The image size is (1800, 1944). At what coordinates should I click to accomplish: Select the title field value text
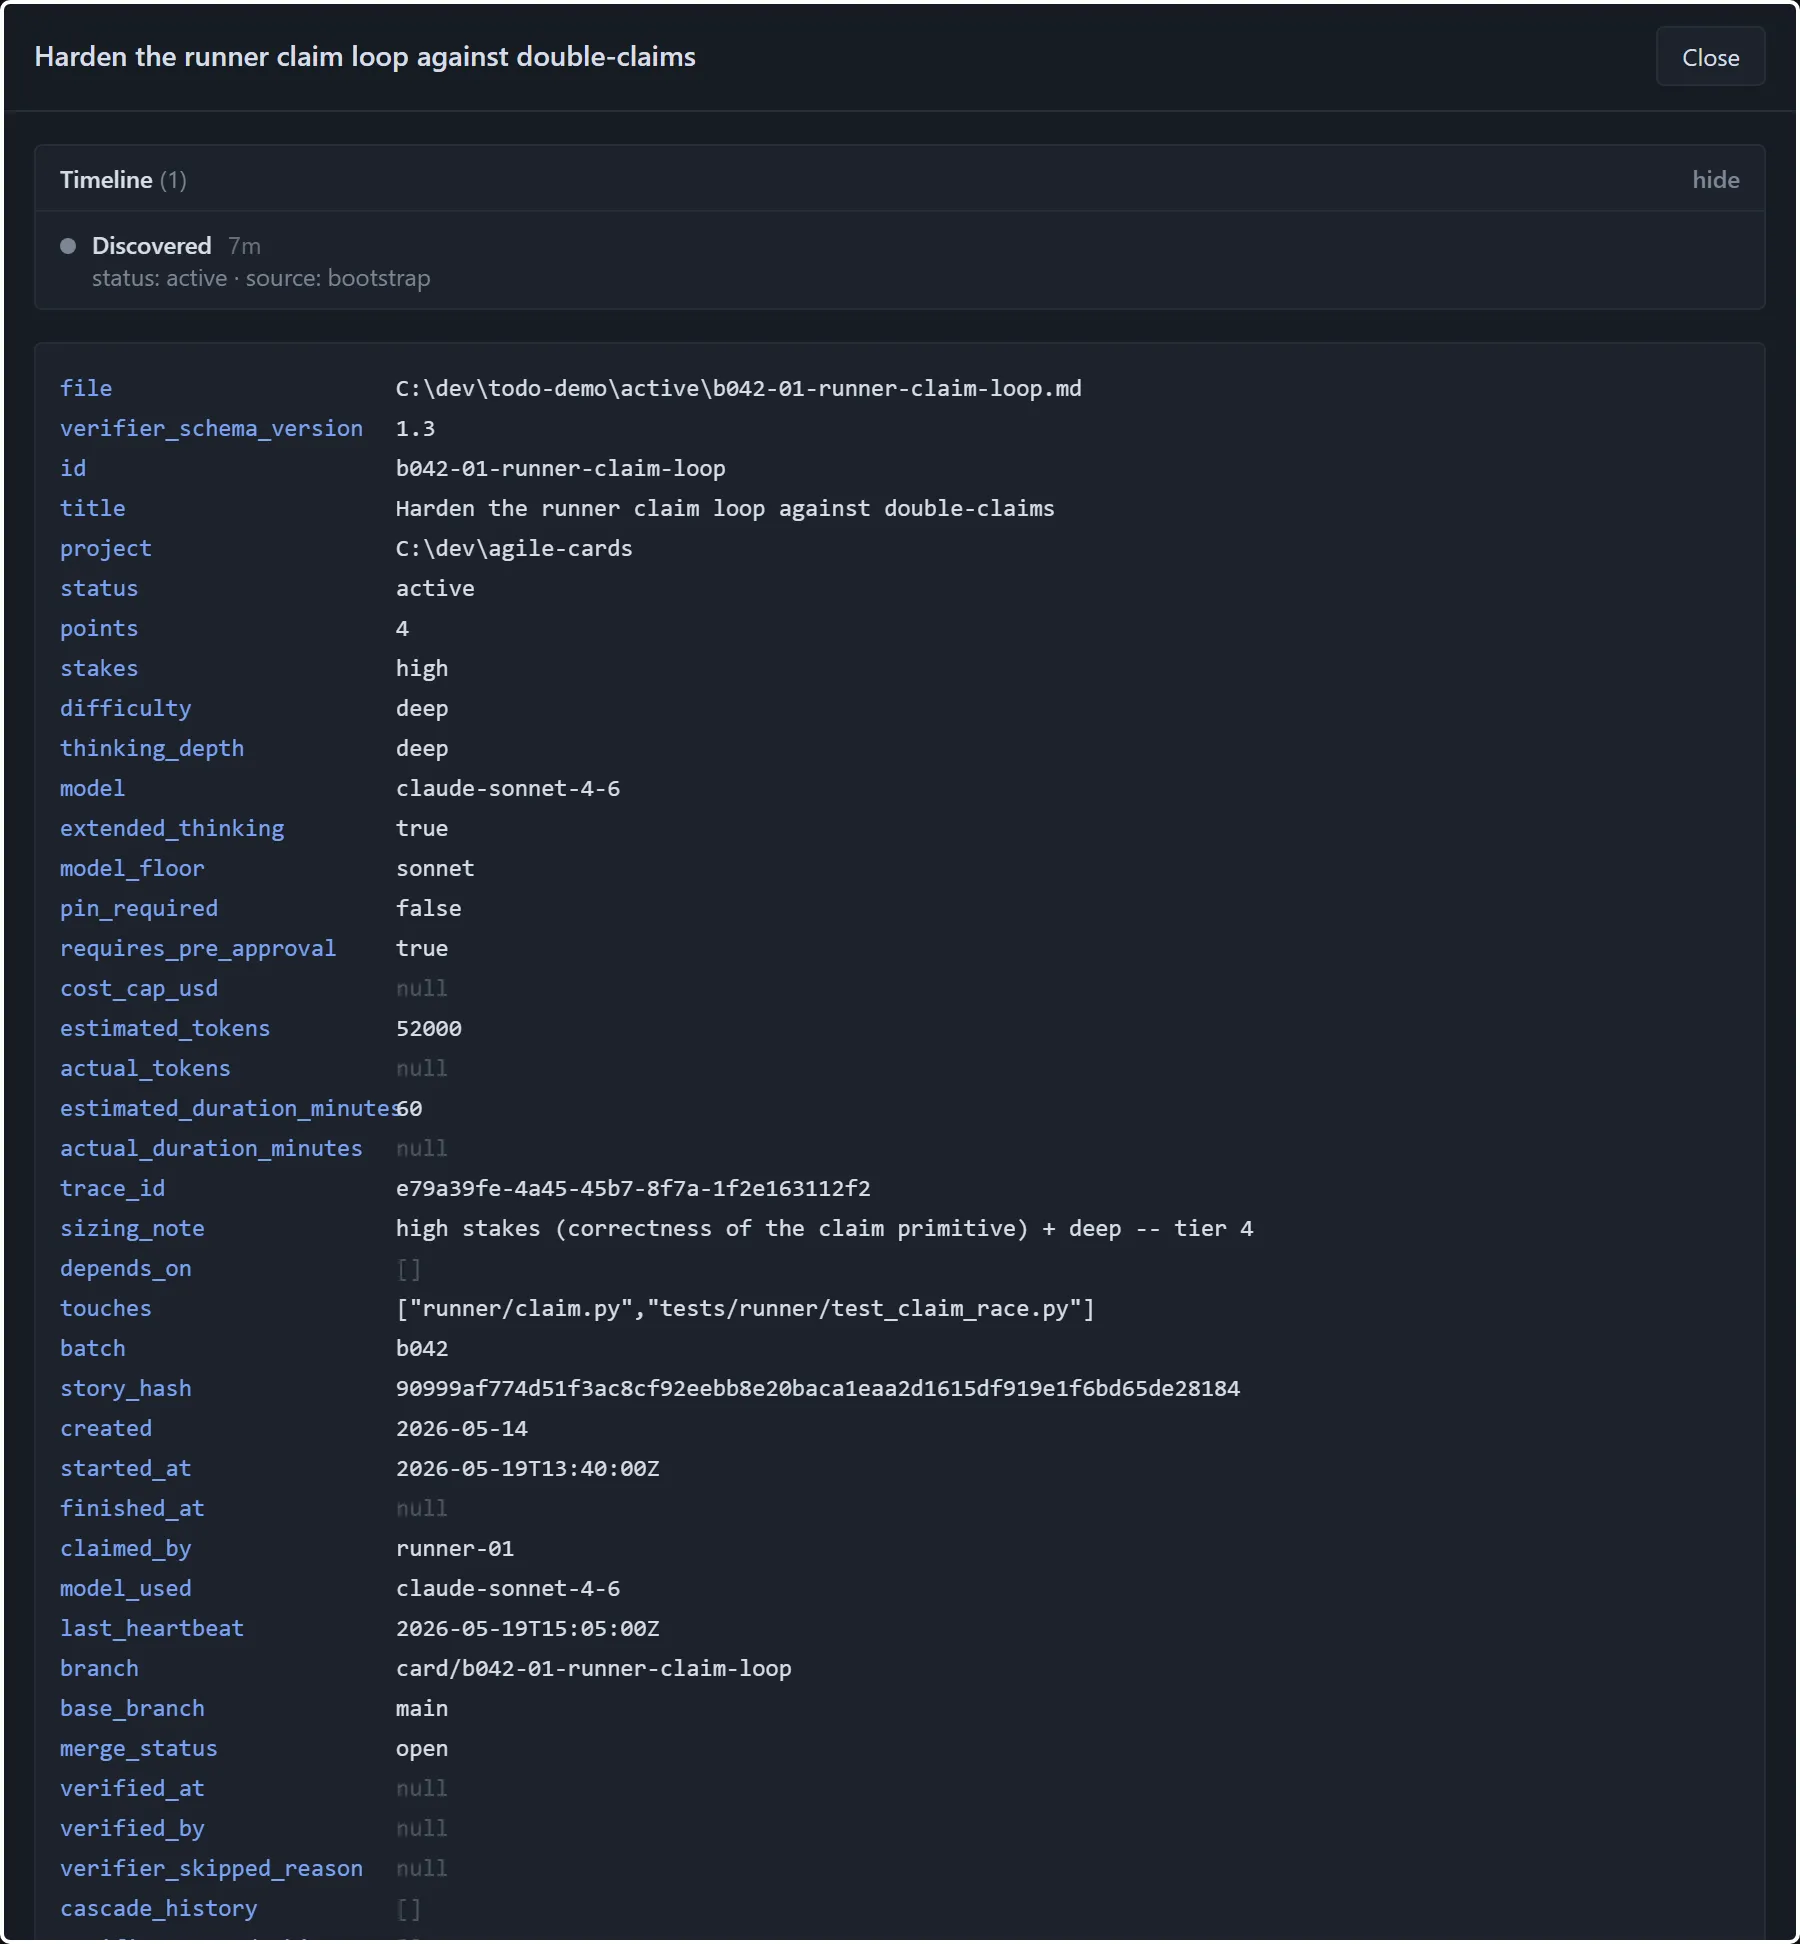click(x=725, y=508)
